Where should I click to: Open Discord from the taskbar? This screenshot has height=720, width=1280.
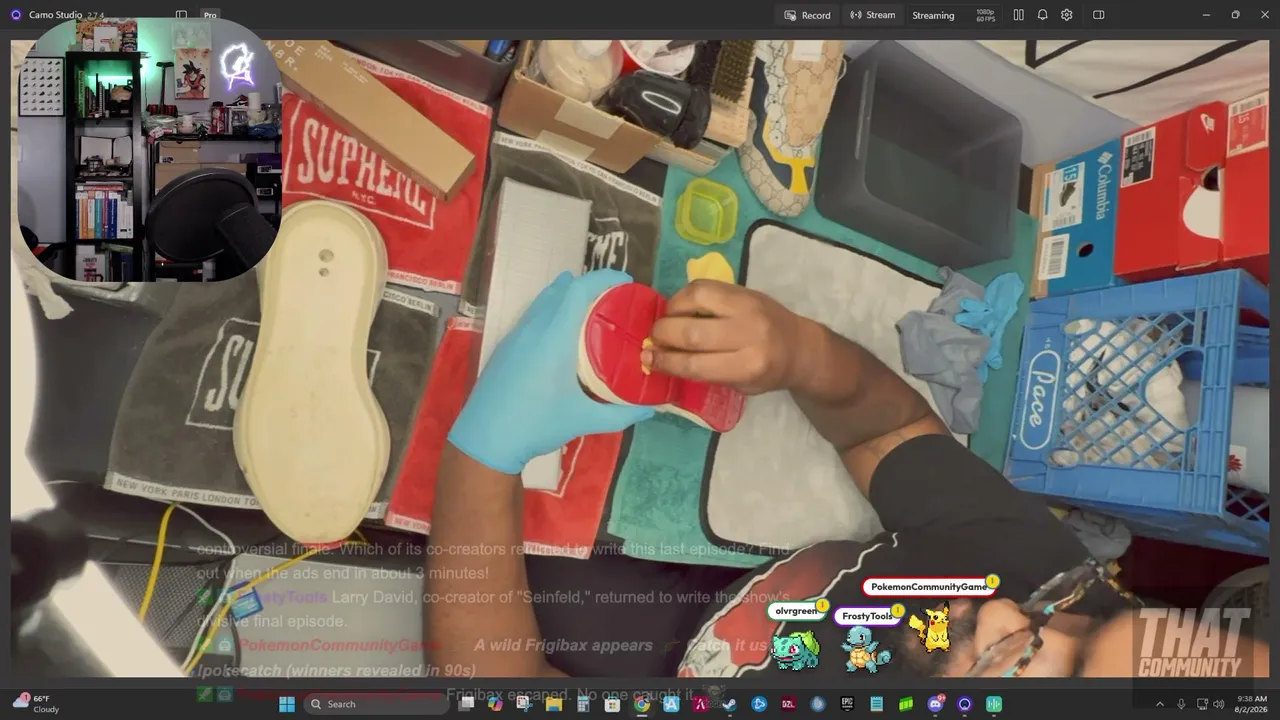tap(936, 704)
